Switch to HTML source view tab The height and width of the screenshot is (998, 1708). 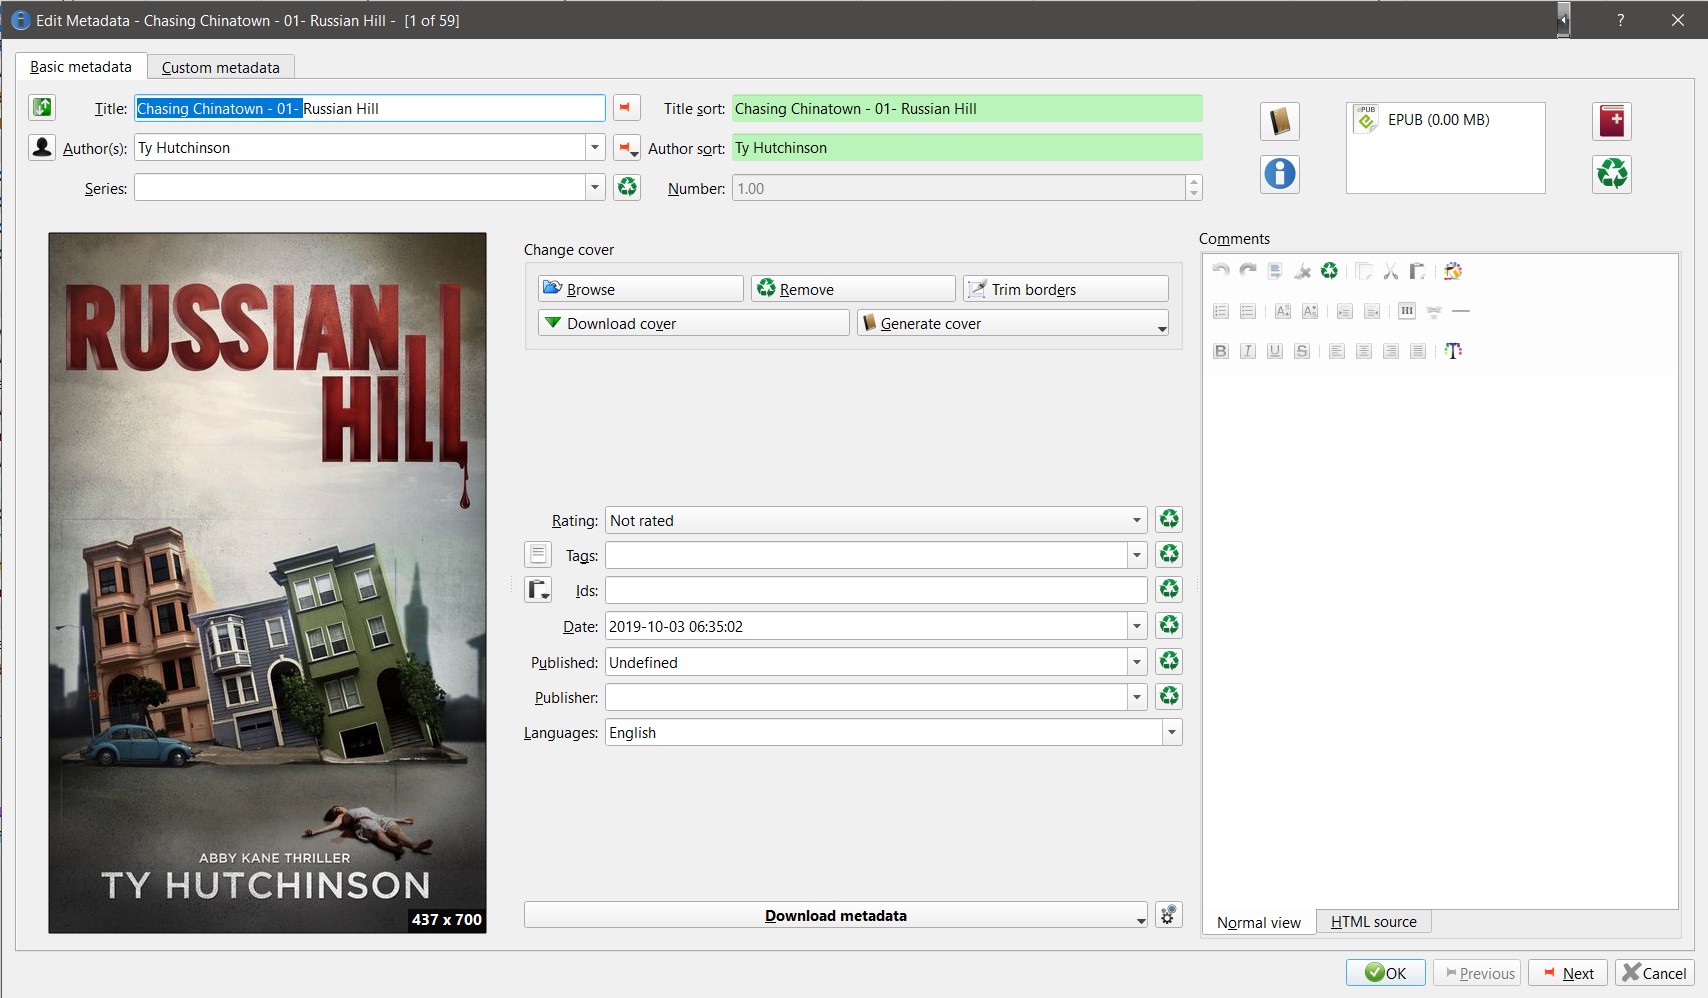[x=1373, y=922]
